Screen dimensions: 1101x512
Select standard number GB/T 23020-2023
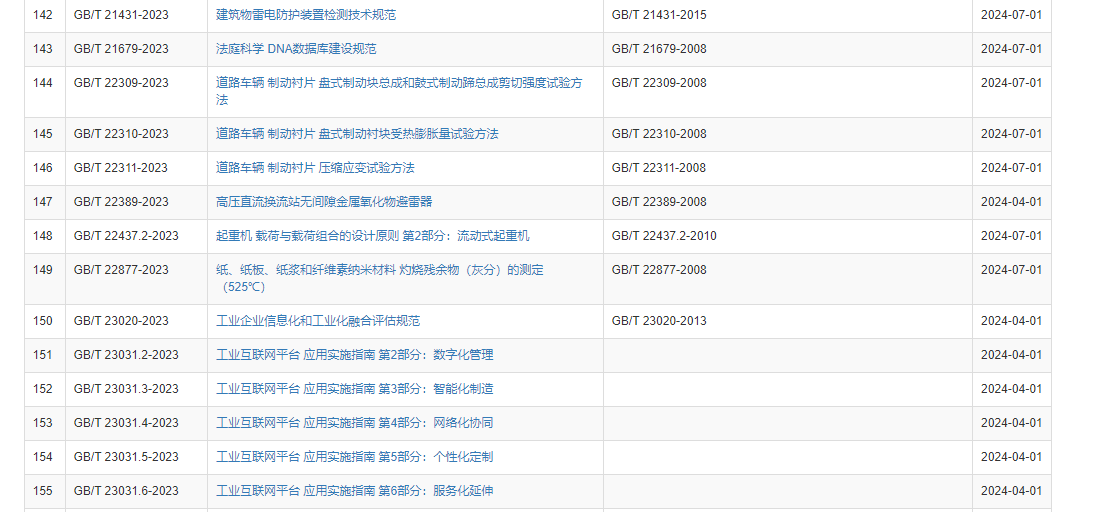(121, 321)
